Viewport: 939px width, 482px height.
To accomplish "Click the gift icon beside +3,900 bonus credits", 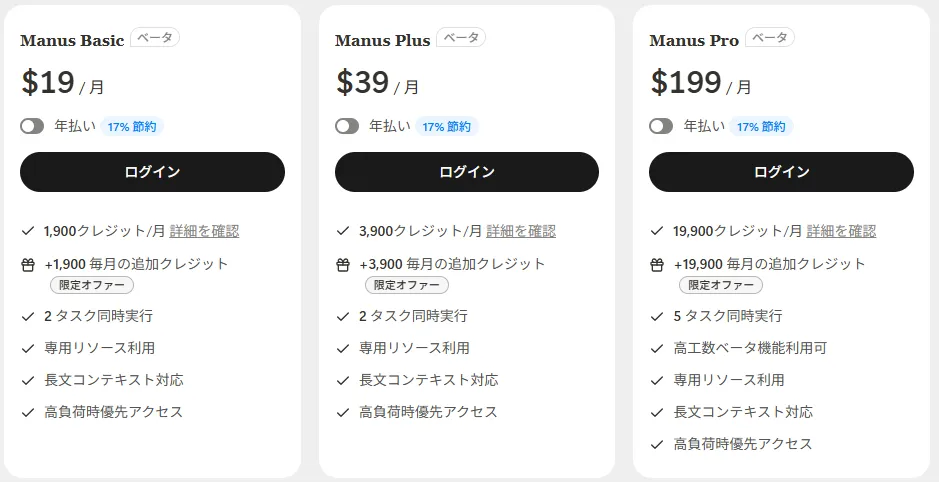I will [x=343, y=265].
